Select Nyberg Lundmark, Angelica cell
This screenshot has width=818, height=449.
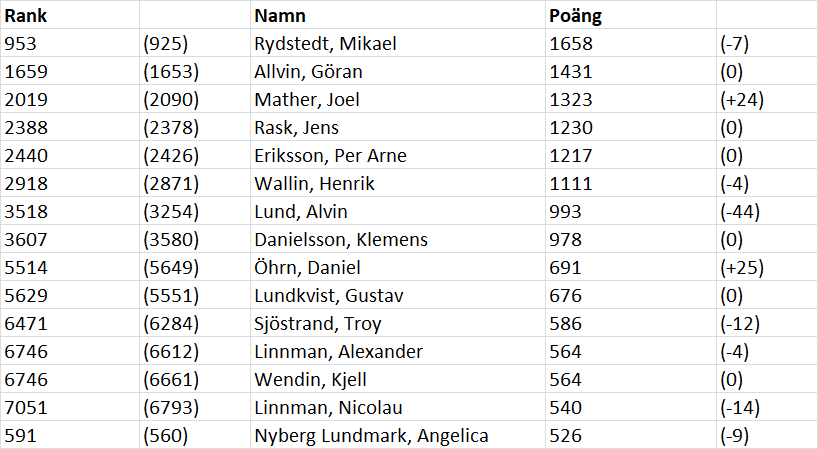371,436
